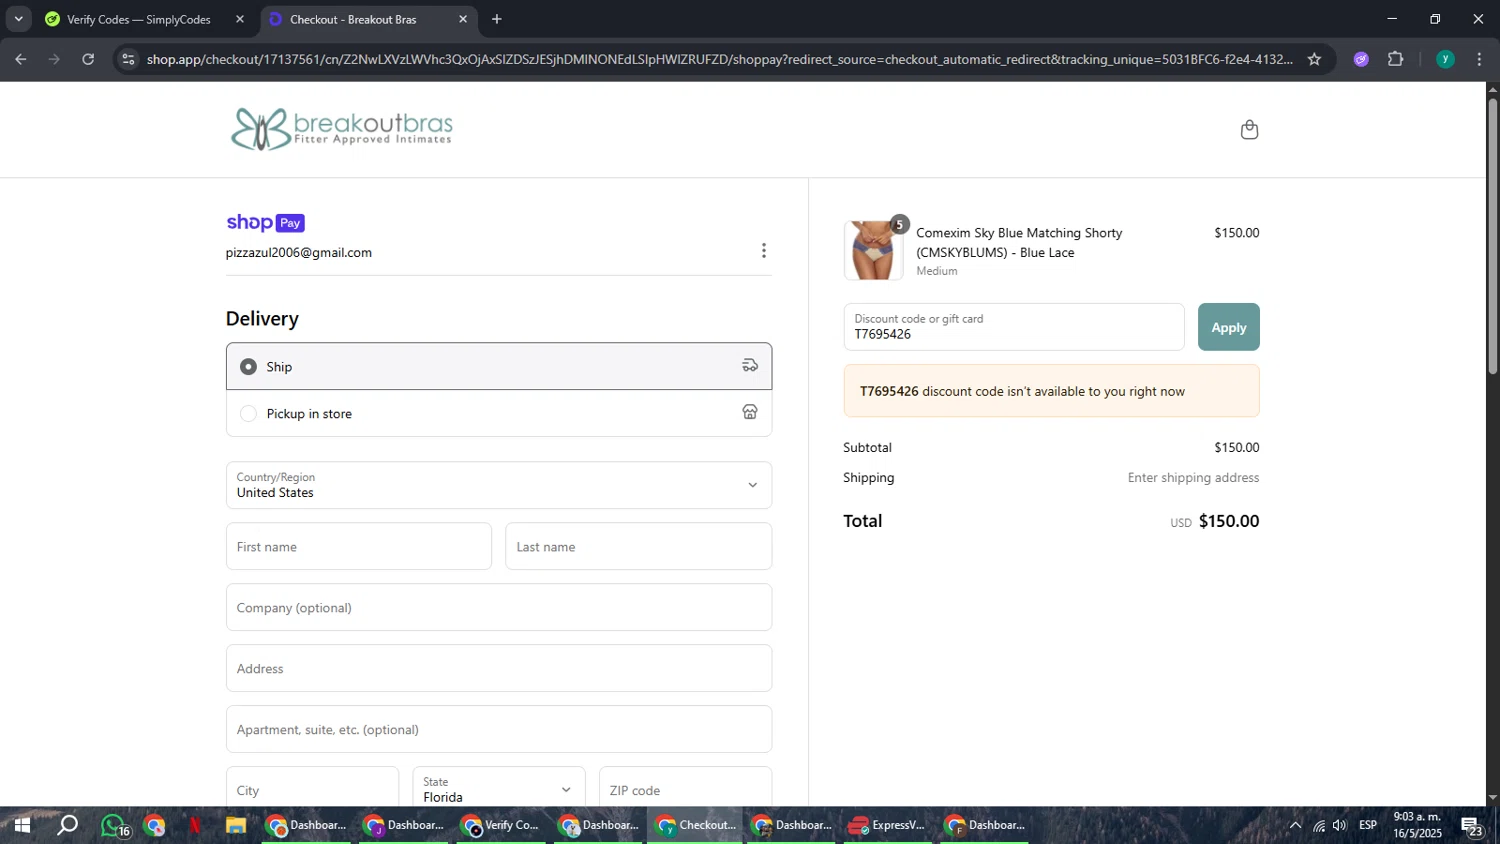
Task: Open a new browser tab
Action: pos(497,19)
